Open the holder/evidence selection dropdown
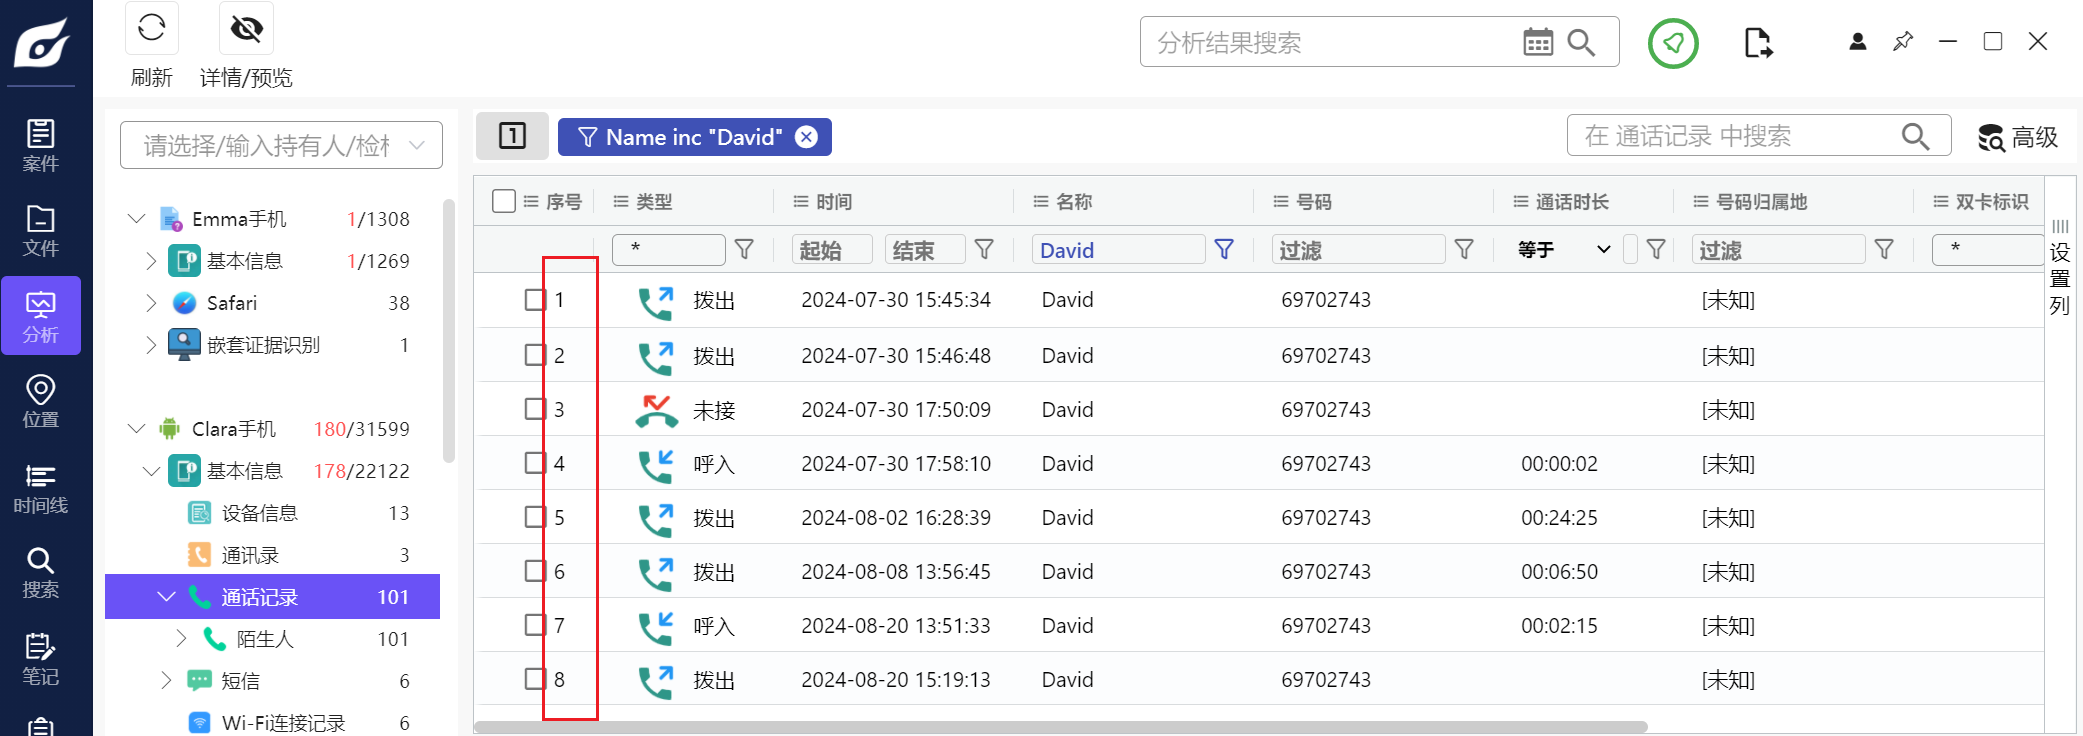Image resolution: width=2083 pixels, height=736 pixels. [281, 146]
